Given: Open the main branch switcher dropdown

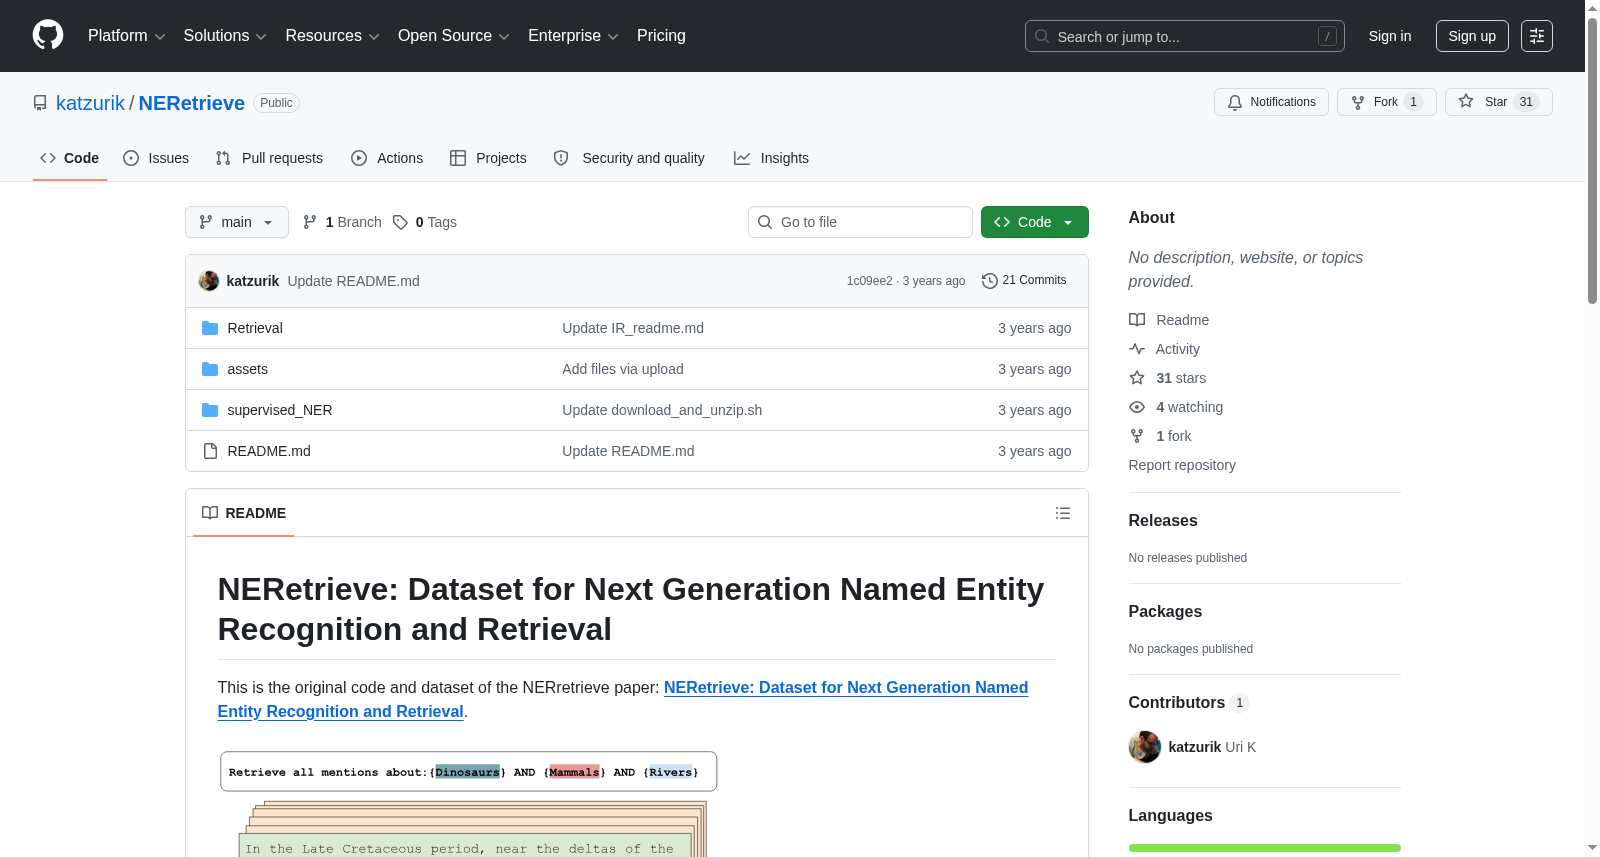Looking at the screenshot, I should (237, 222).
